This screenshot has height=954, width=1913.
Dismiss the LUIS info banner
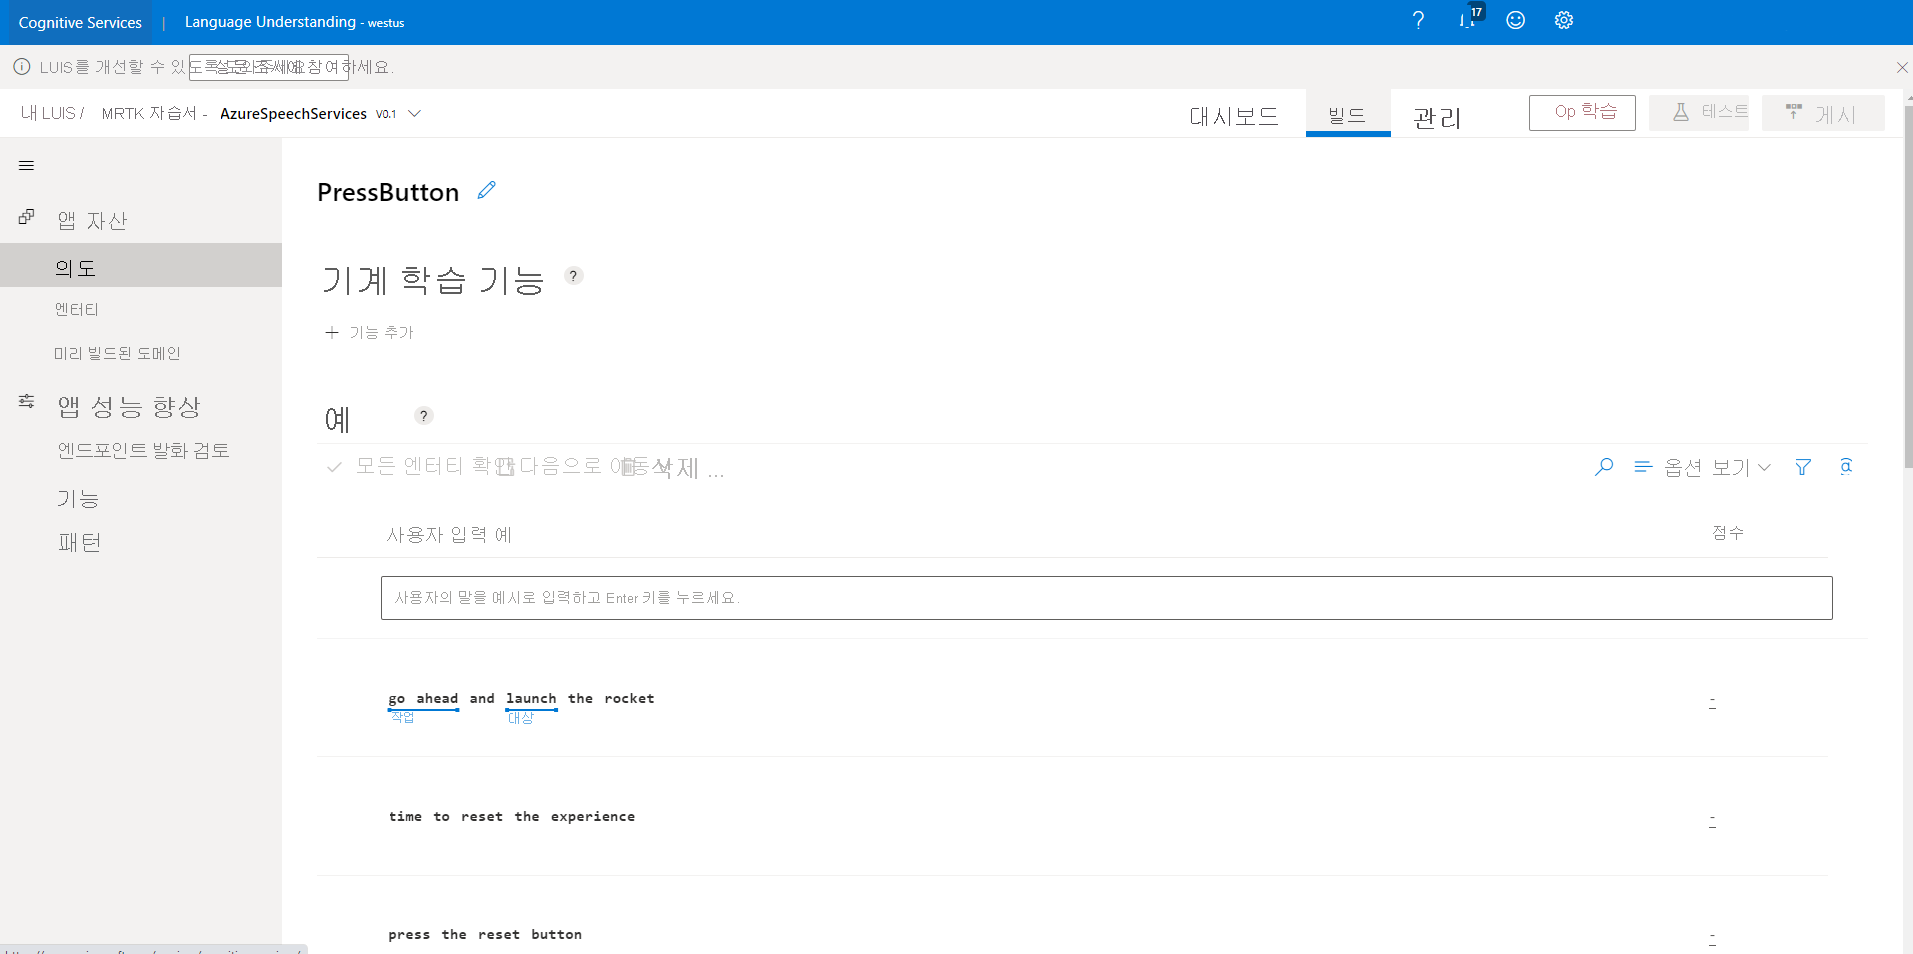click(1901, 68)
